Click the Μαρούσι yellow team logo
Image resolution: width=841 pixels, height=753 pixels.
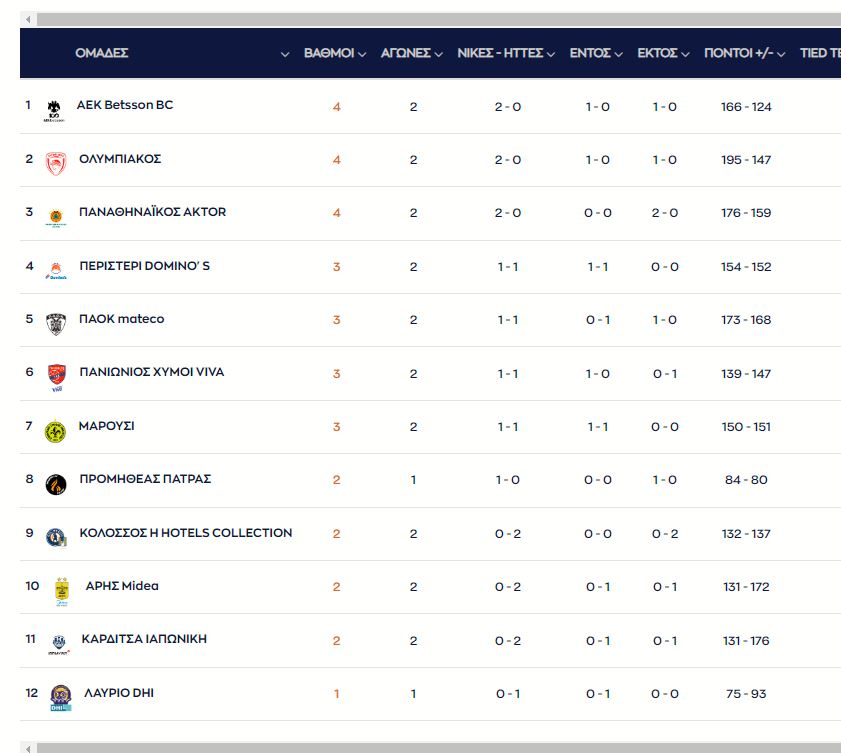tap(55, 431)
